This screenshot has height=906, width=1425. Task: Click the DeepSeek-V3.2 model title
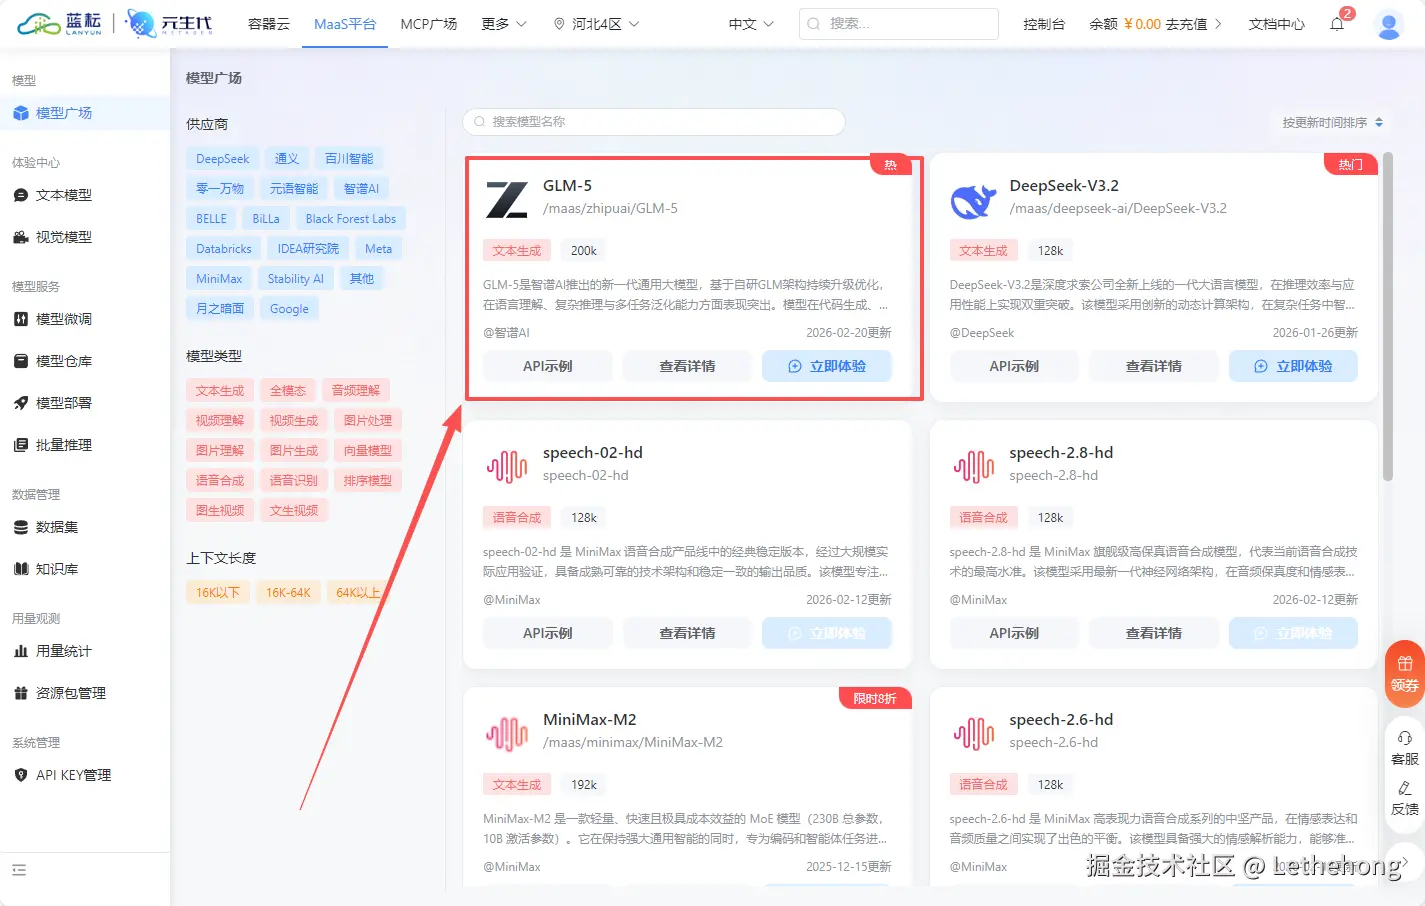click(x=1064, y=186)
